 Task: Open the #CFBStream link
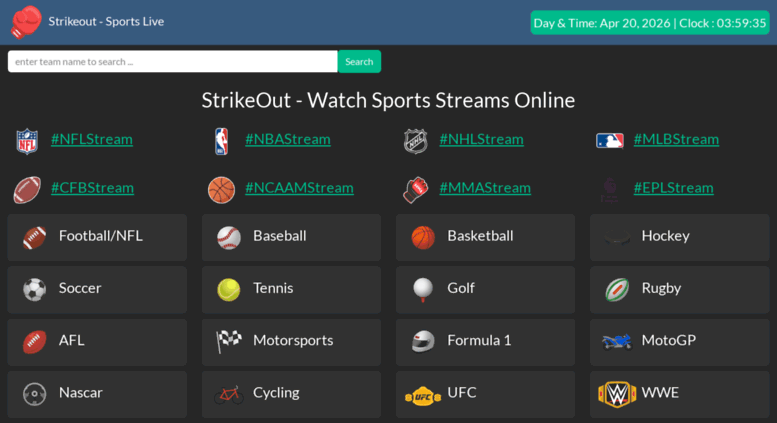(92, 188)
